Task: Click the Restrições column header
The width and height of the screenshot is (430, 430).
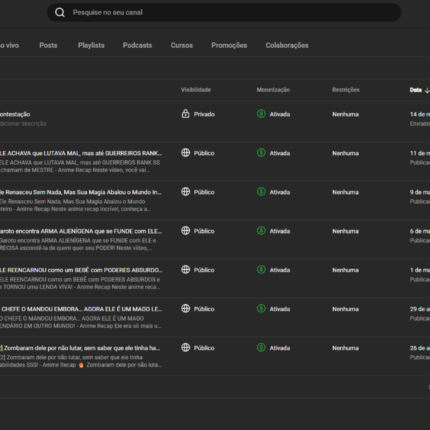Action: click(x=346, y=90)
